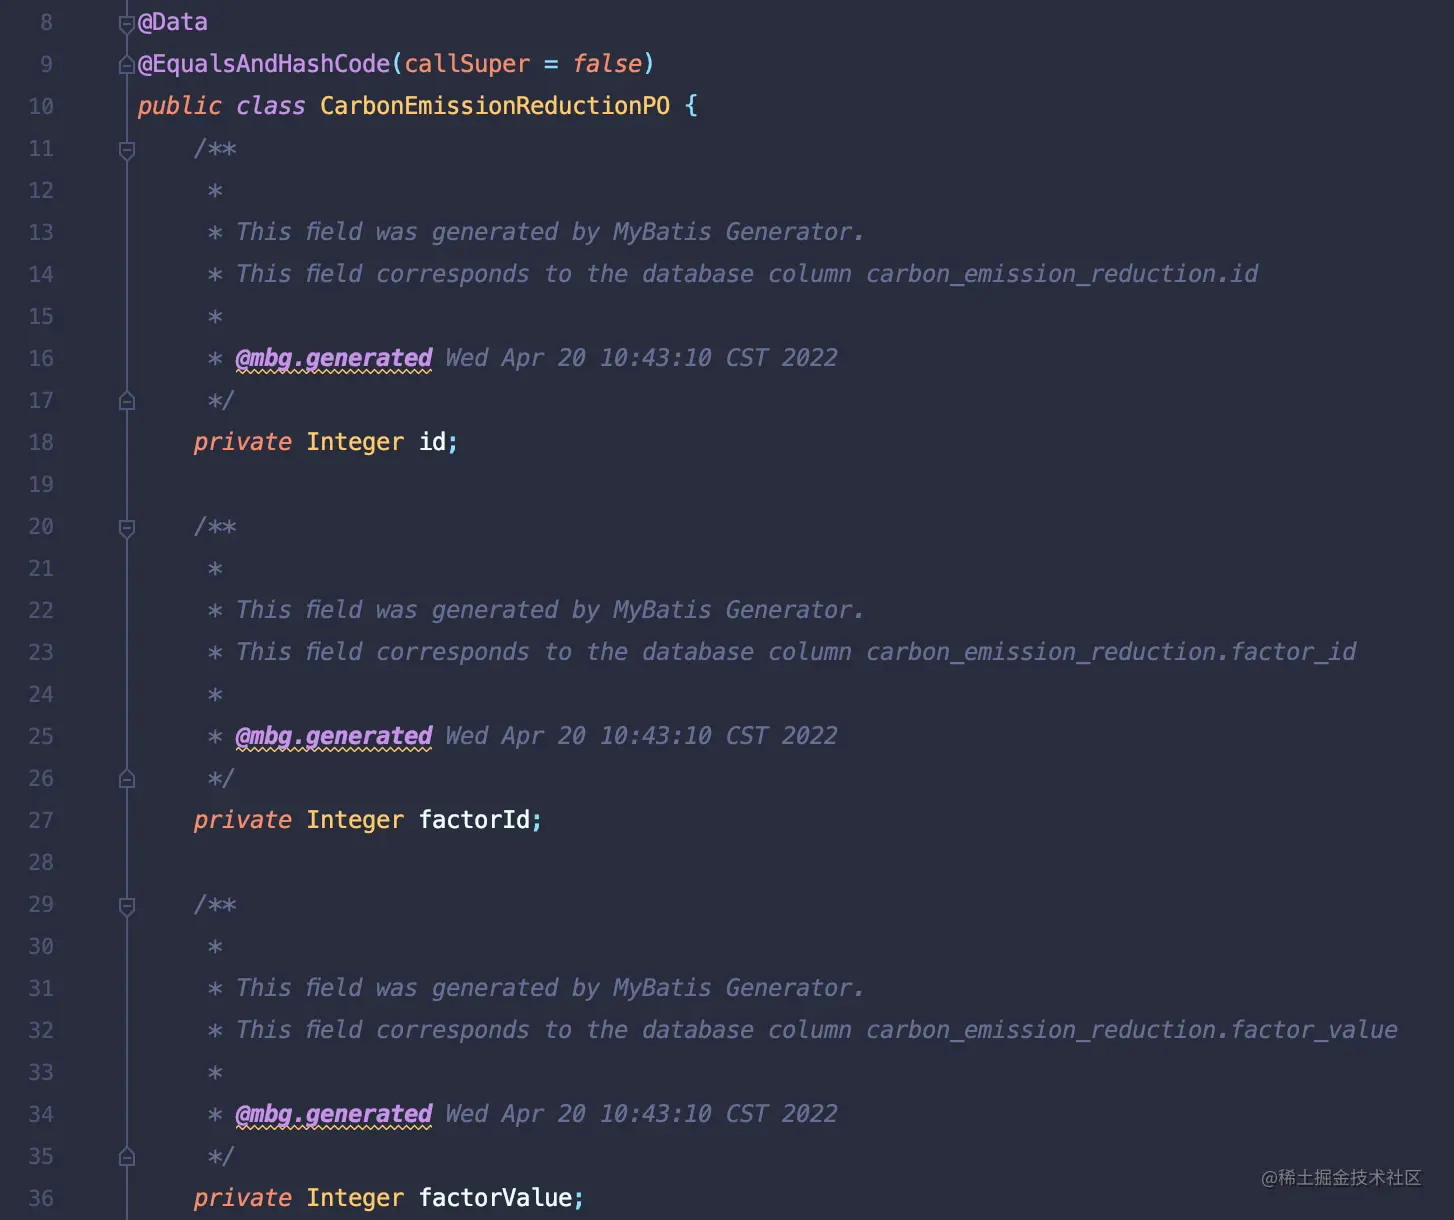Click the CarbonEmissionReductionPO class name
1454x1220 pixels.
494,106
